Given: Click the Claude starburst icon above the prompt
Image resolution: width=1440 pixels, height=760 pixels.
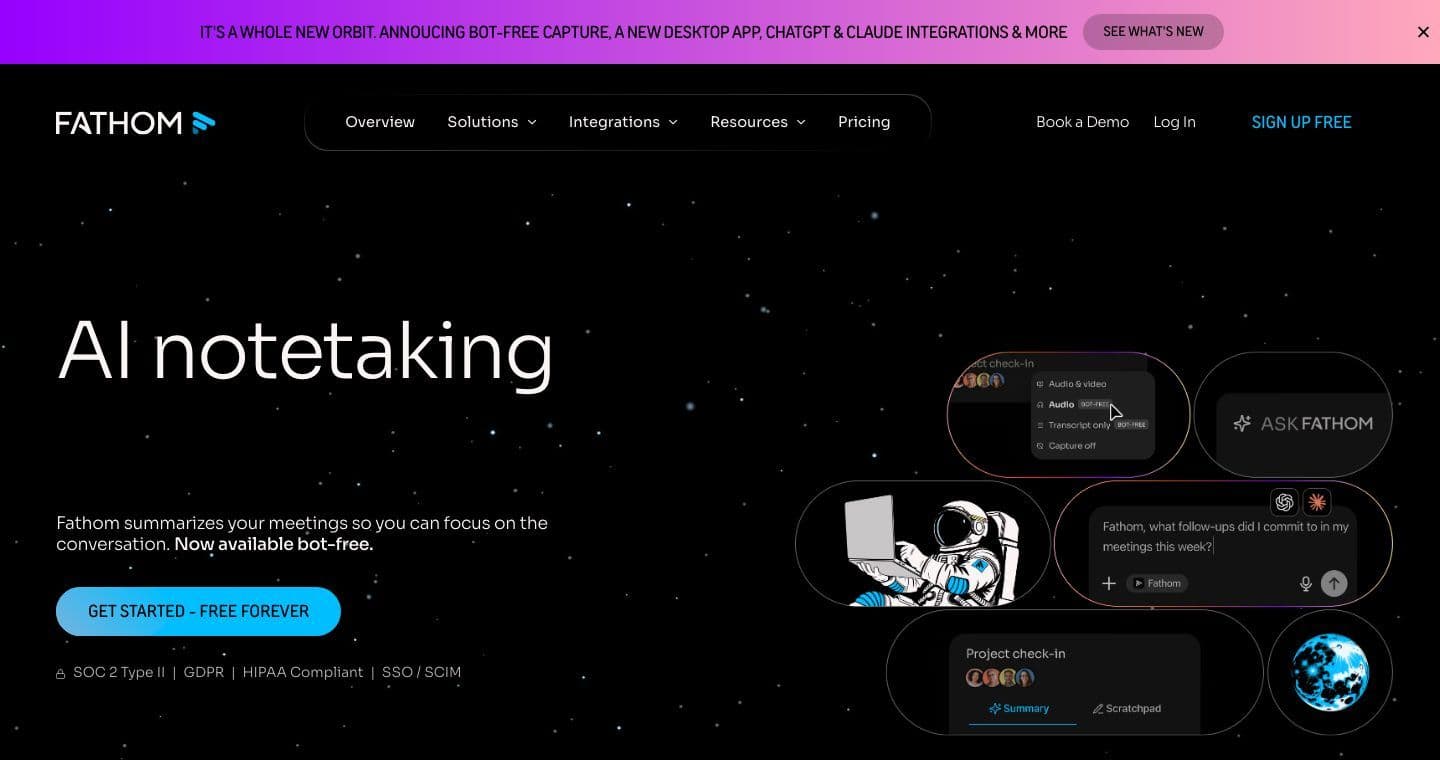Looking at the screenshot, I should point(1317,502).
